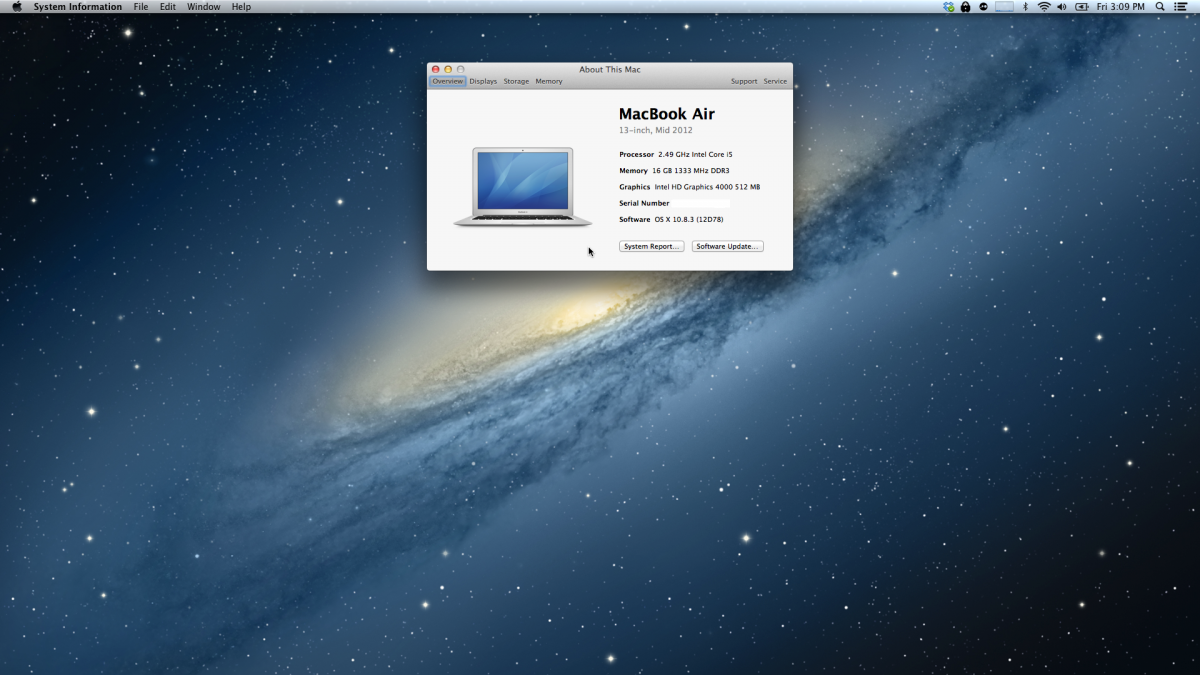Click the Dropbox status icon
Viewport: 1200px width, 675px height.
click(949, 7)
